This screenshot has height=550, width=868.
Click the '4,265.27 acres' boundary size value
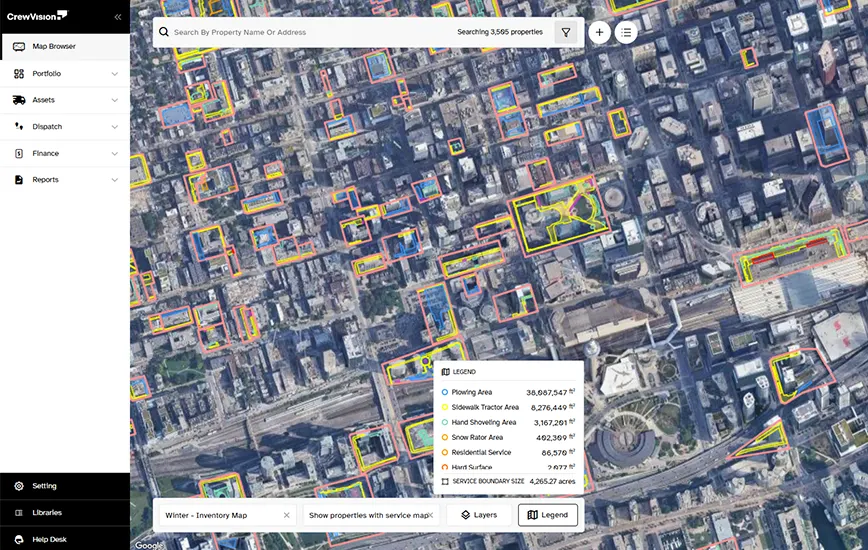(x=552, y=481)
